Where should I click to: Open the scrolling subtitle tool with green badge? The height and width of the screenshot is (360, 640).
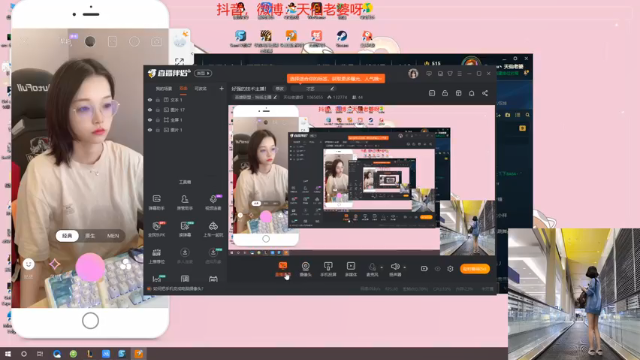coord(184,229)
